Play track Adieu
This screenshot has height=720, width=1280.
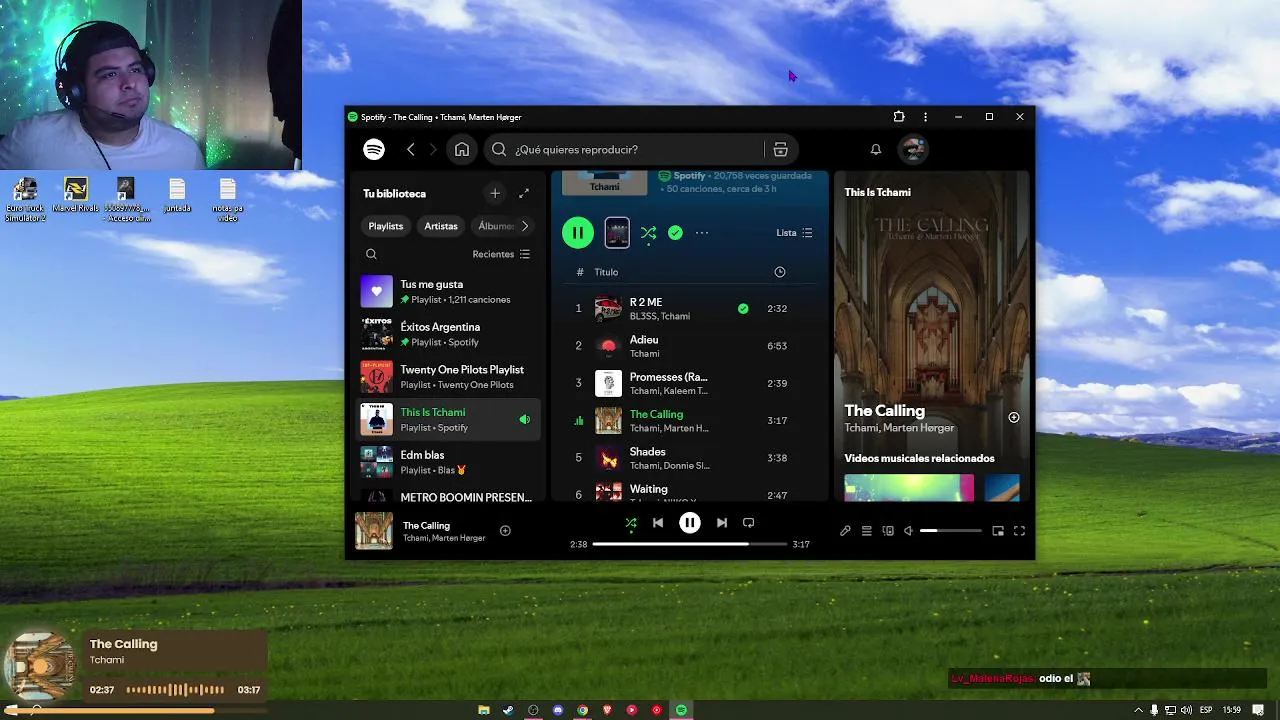(x=690, y=346)
